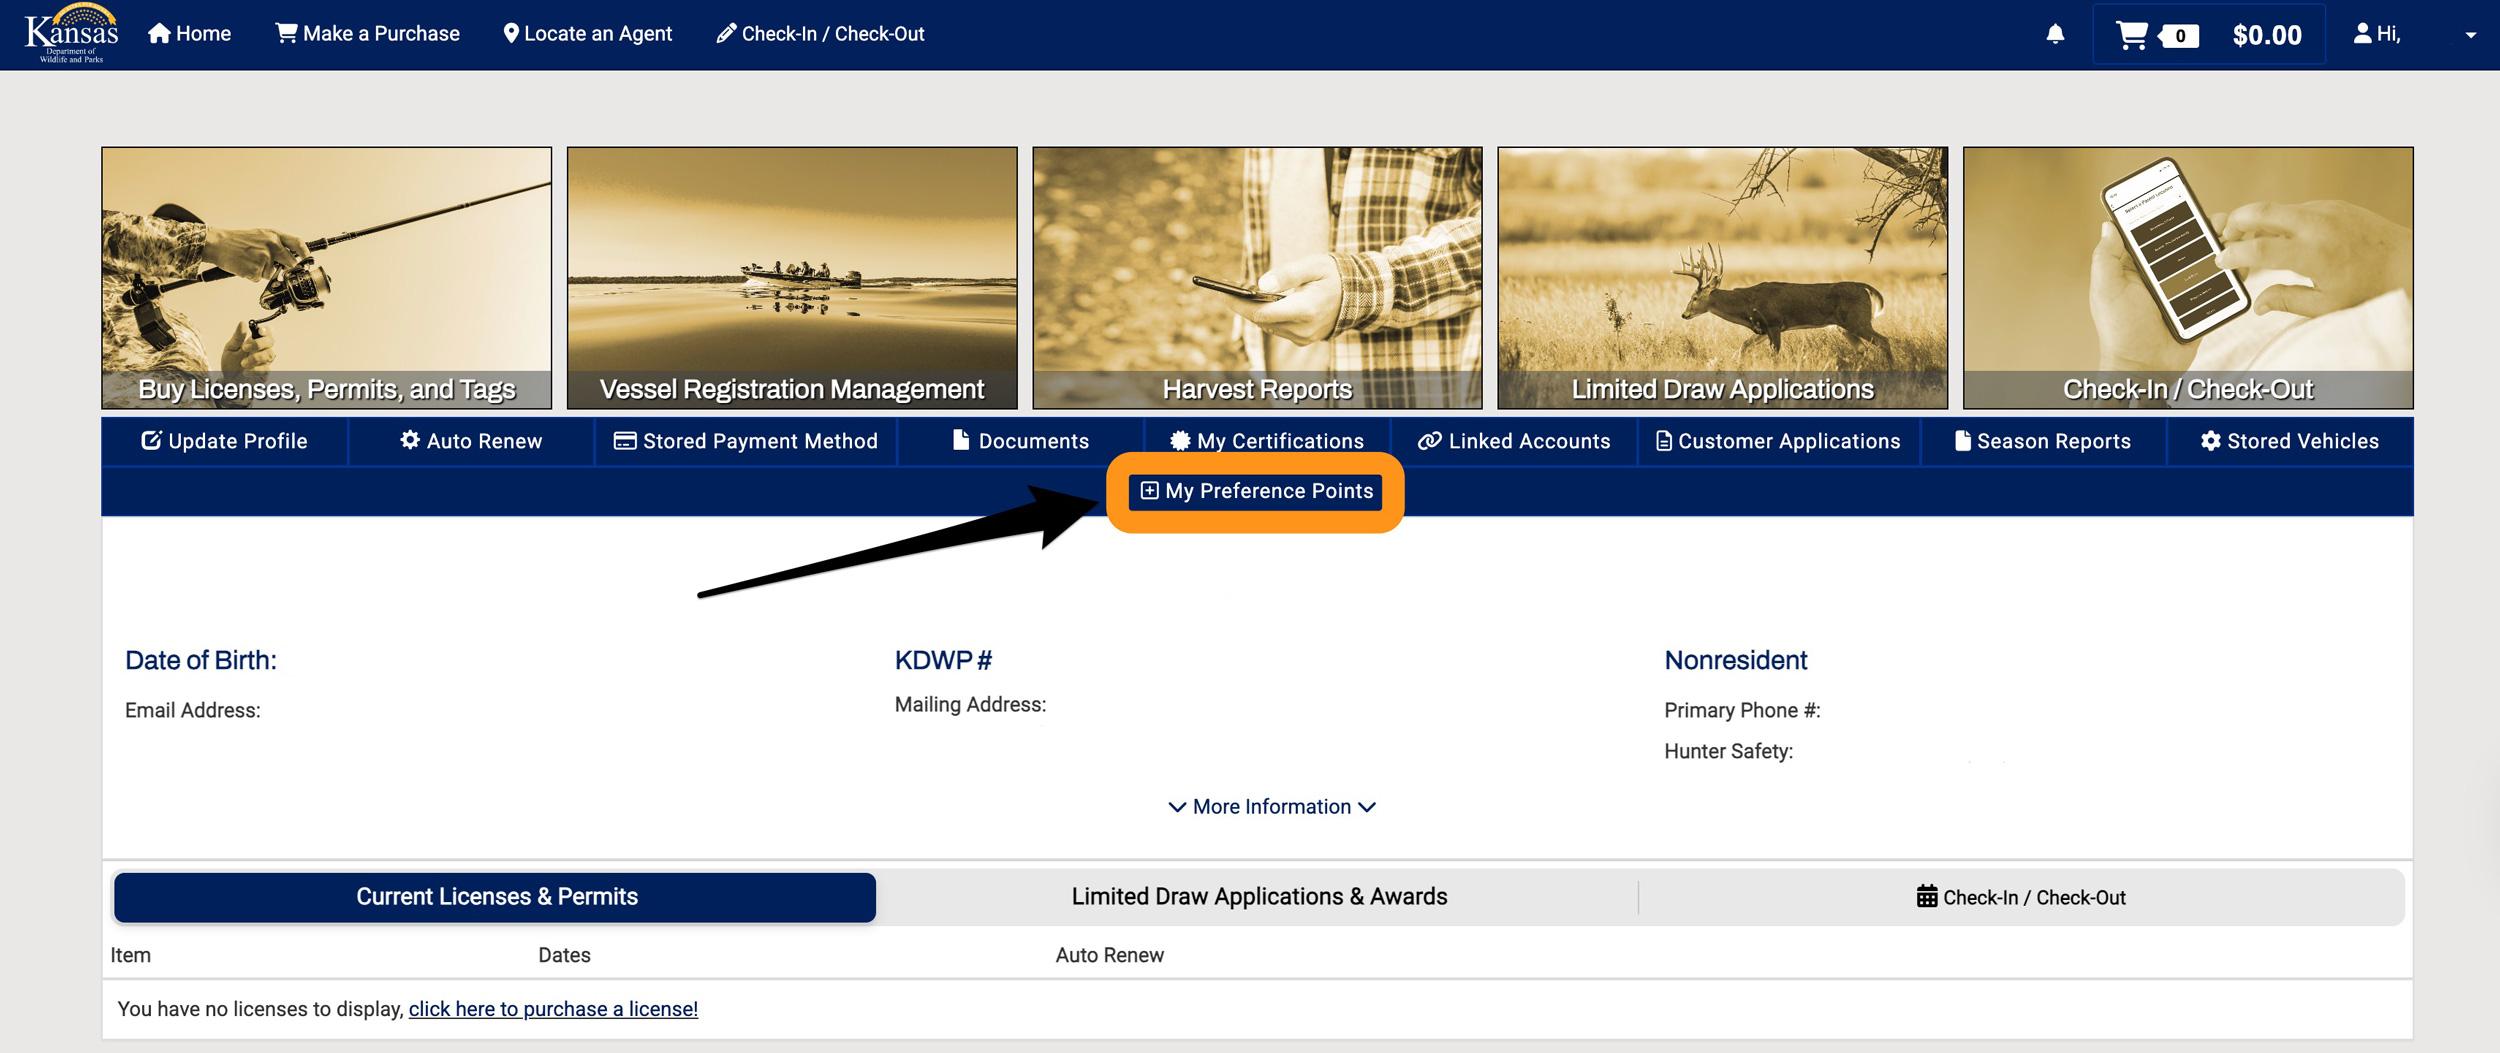Expand the More Information section
The height and width of the screenshot is (1053, 2500).
[x=1271, y=807]
